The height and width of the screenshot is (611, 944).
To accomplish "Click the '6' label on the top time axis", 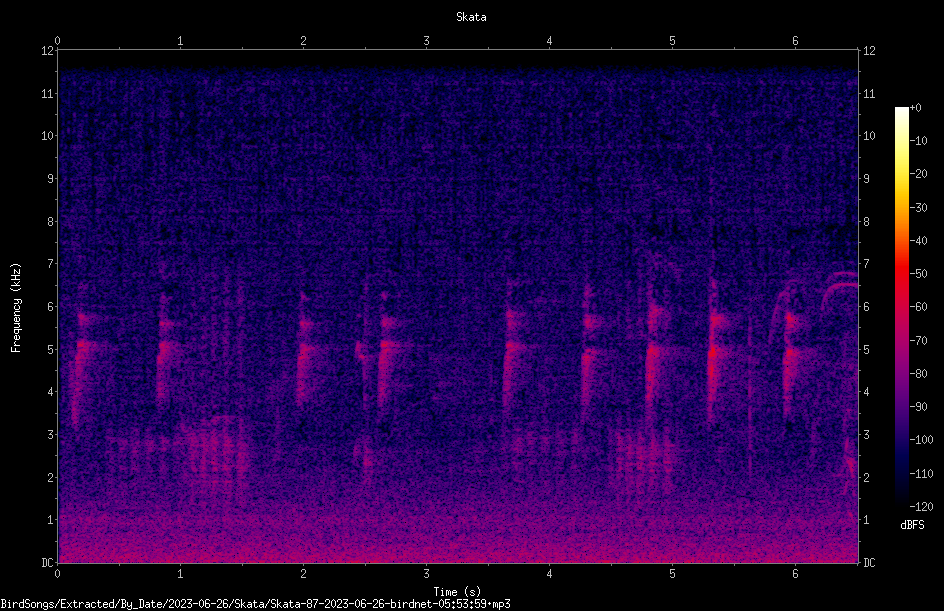I will pos(795,41).
